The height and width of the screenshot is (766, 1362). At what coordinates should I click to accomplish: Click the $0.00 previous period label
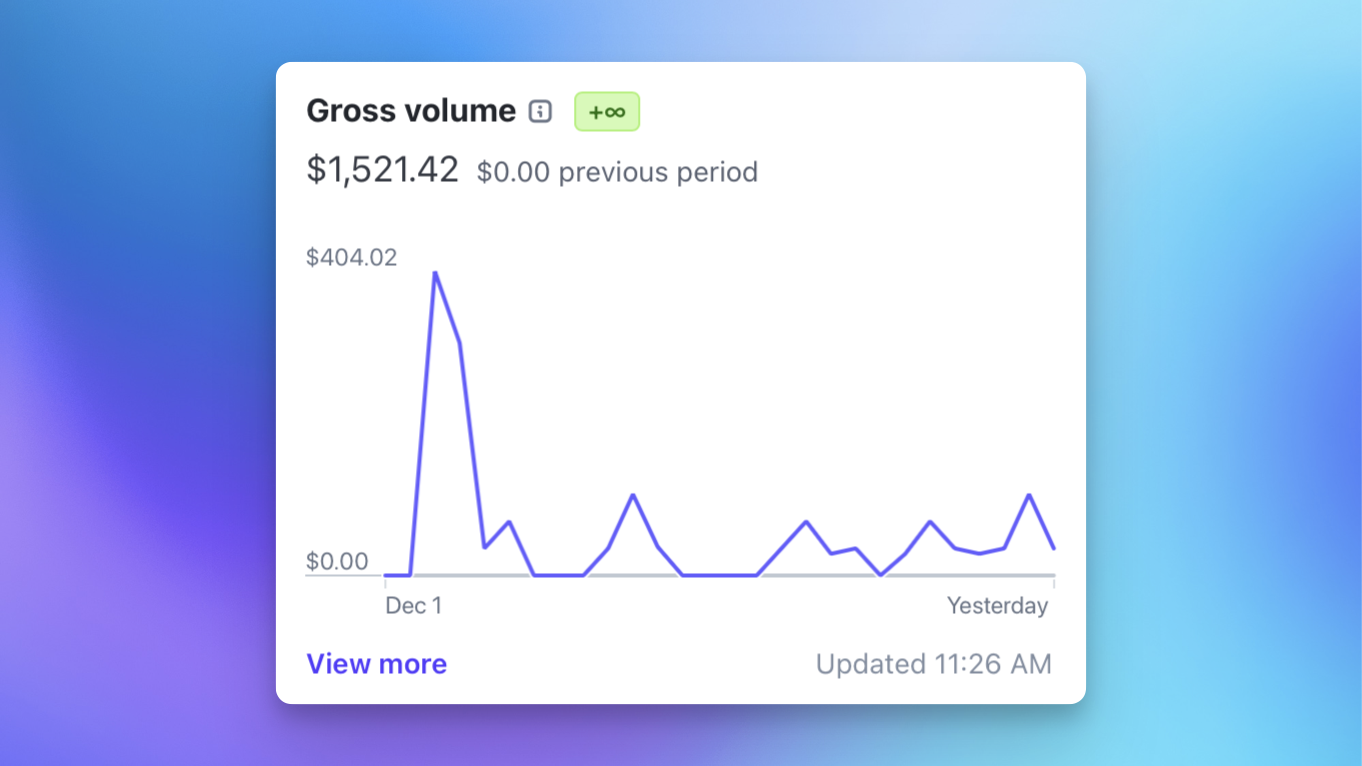[617, 172]
